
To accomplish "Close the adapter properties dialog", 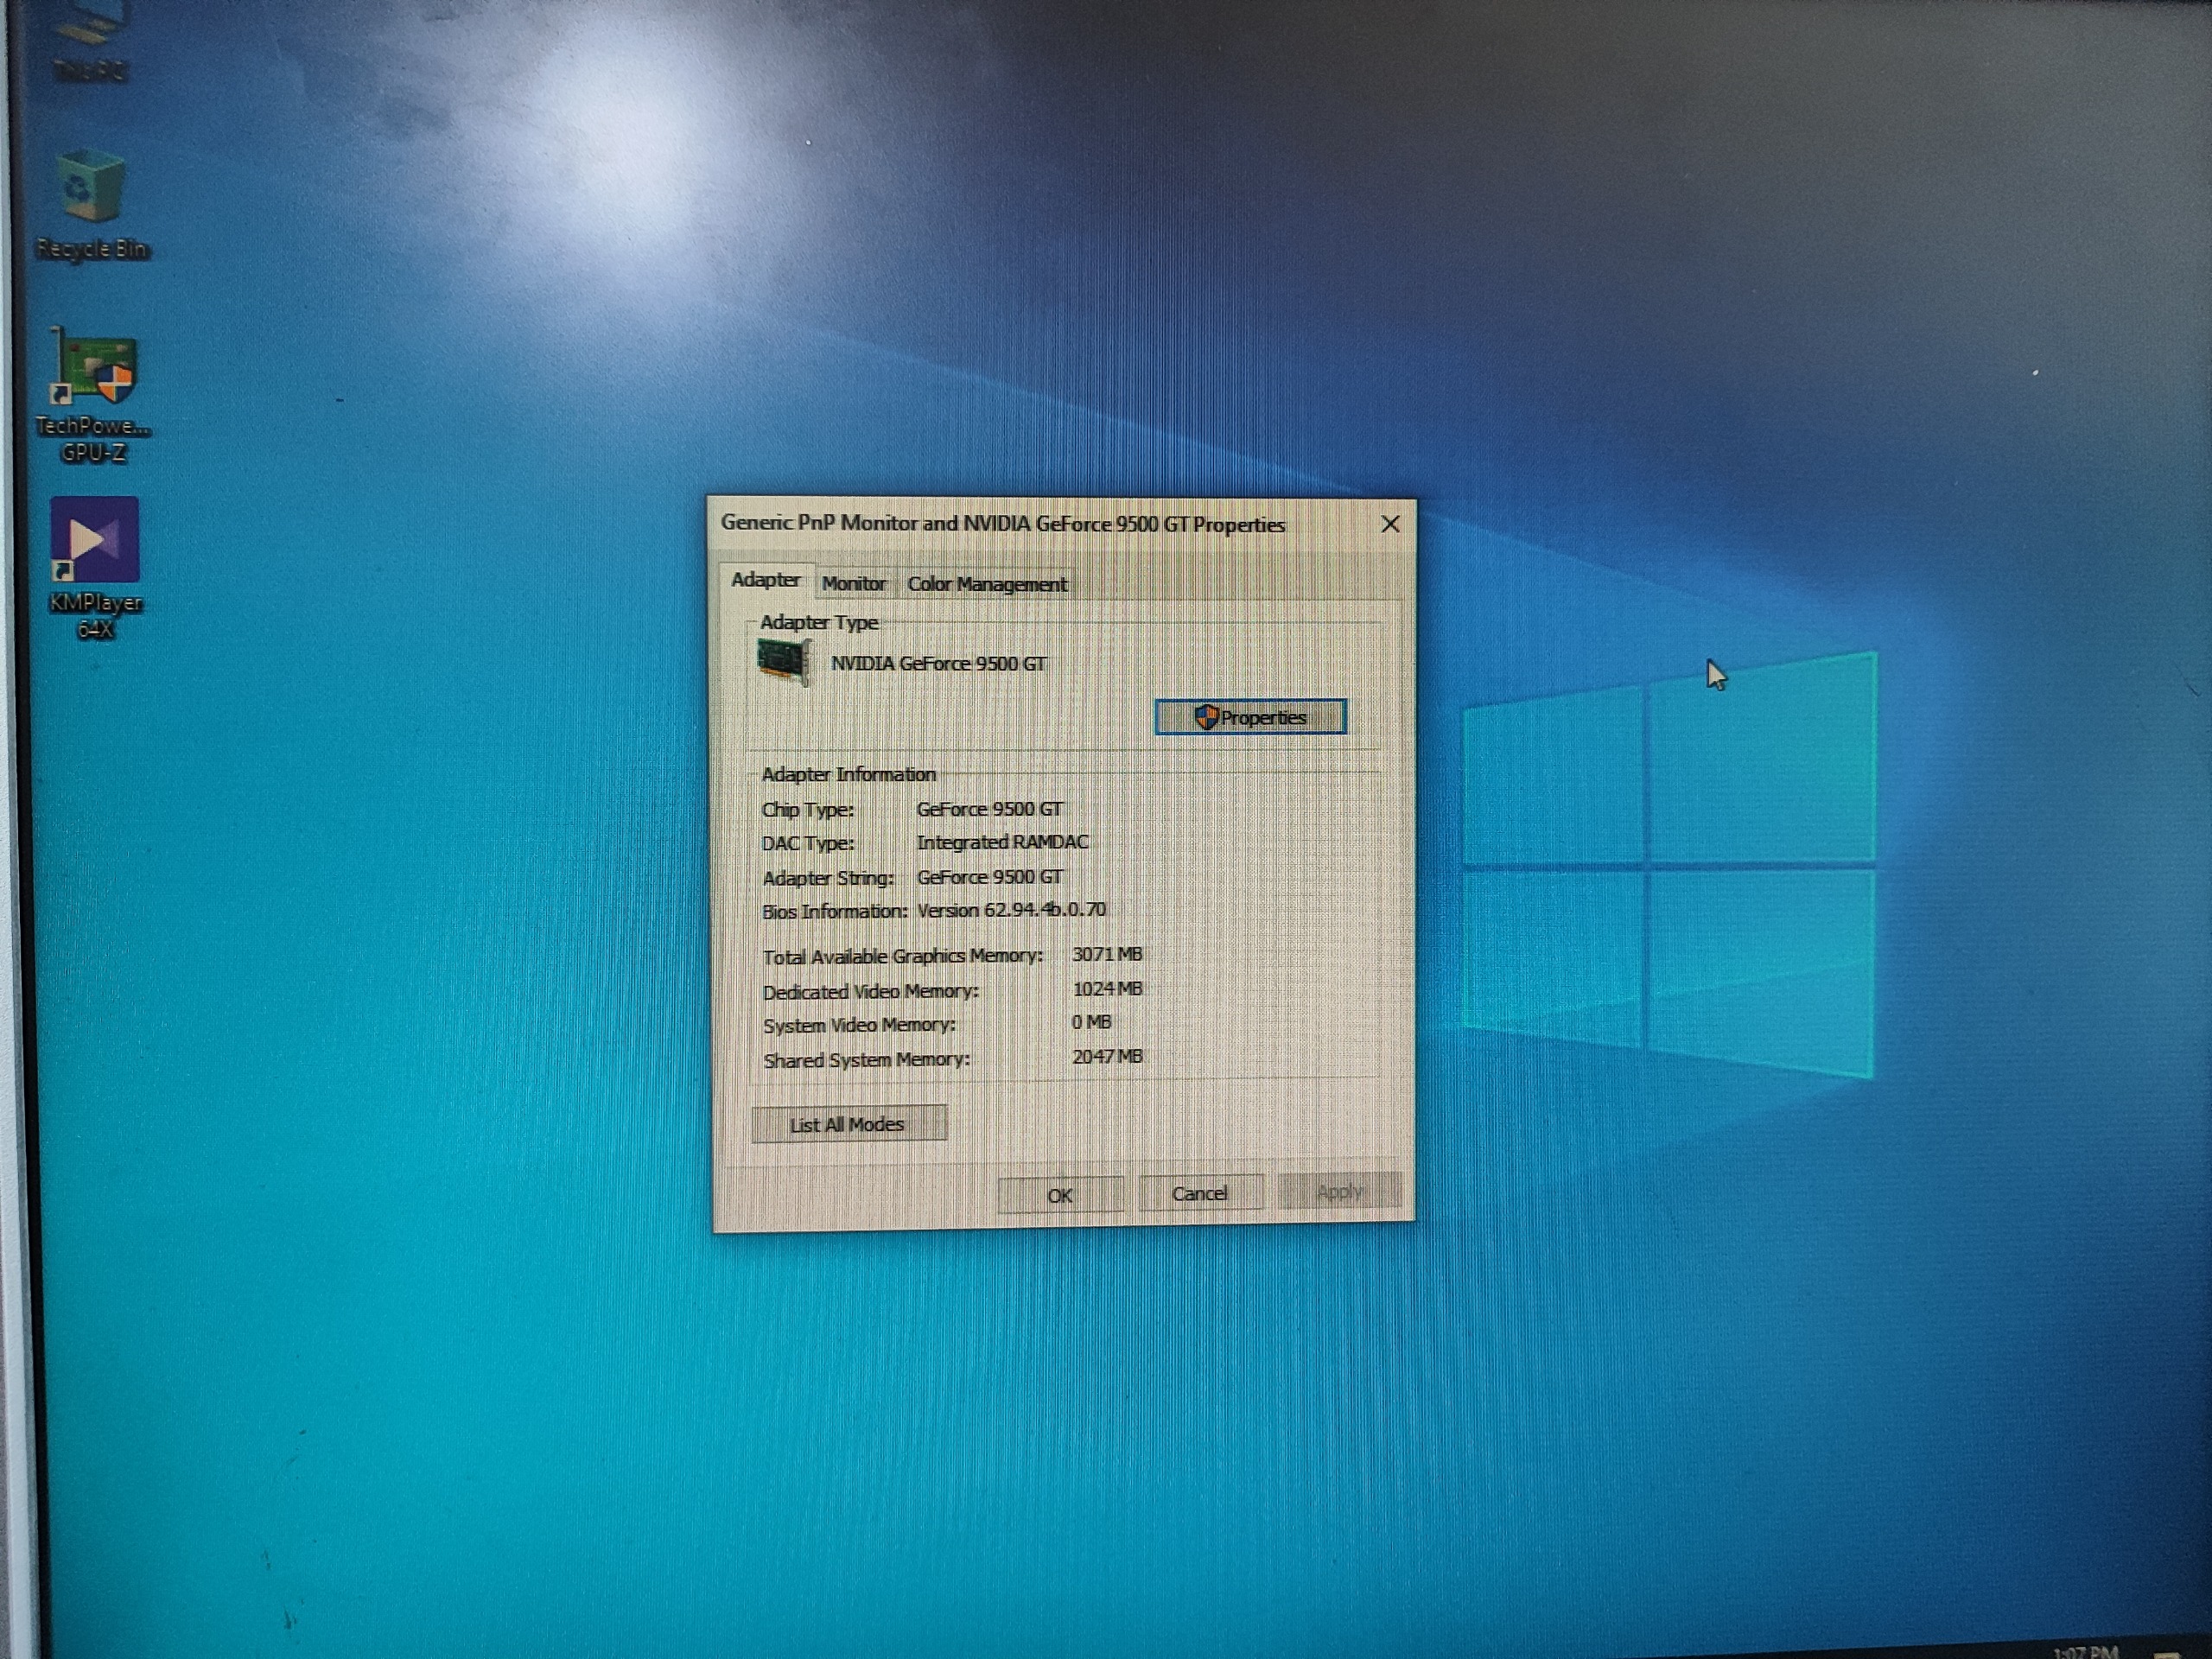I will 1390,524.
